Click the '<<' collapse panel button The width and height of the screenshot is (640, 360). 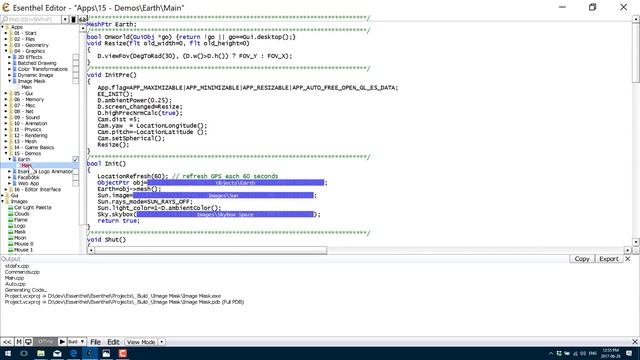(7, 342)
